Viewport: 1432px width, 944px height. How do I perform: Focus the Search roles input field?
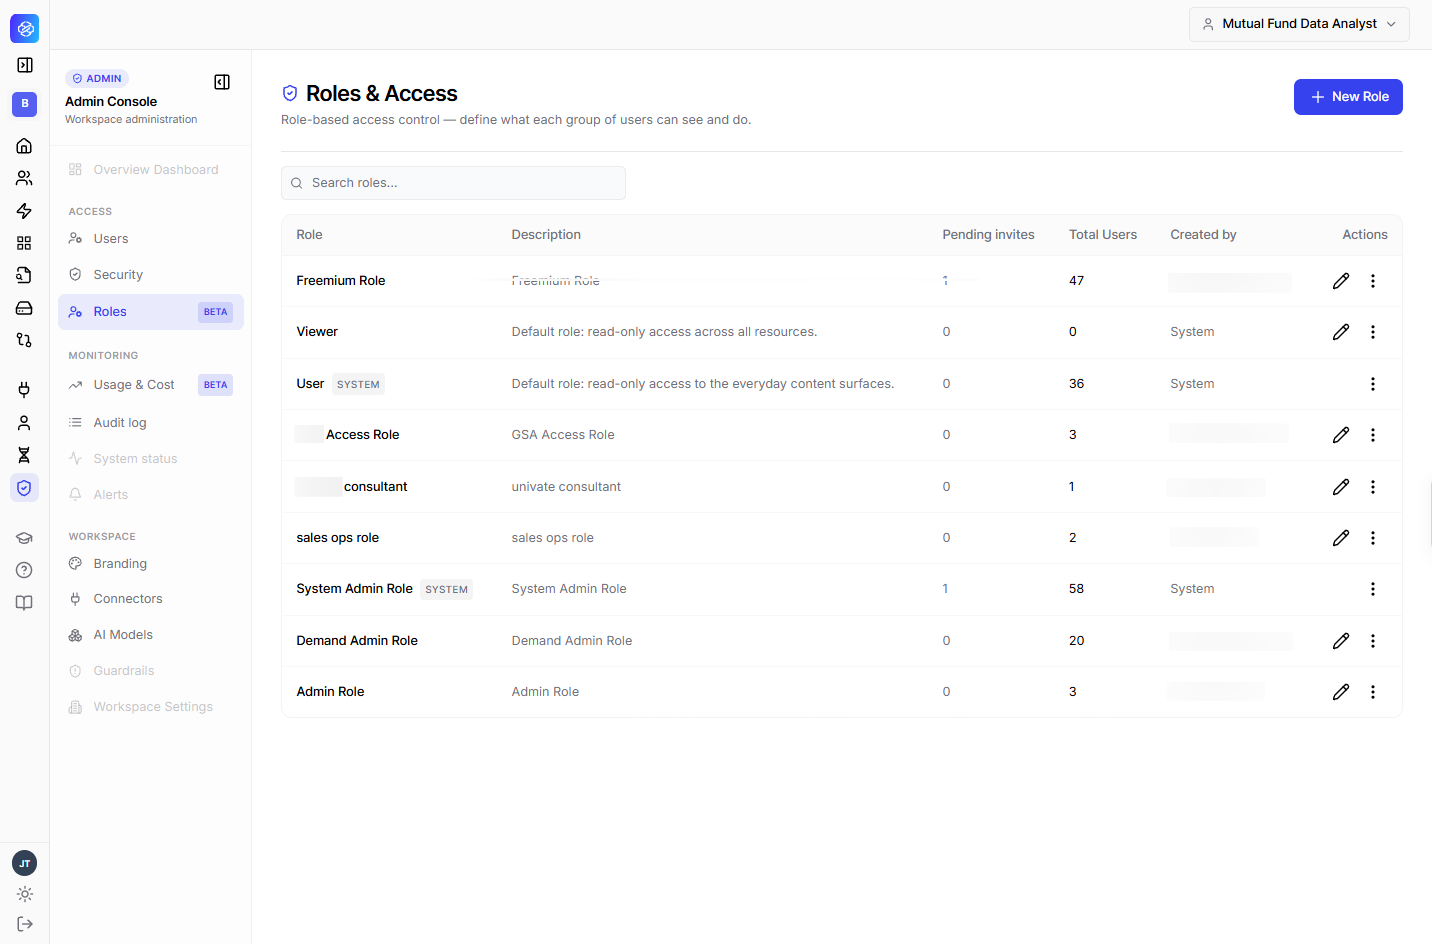[453, 183]
